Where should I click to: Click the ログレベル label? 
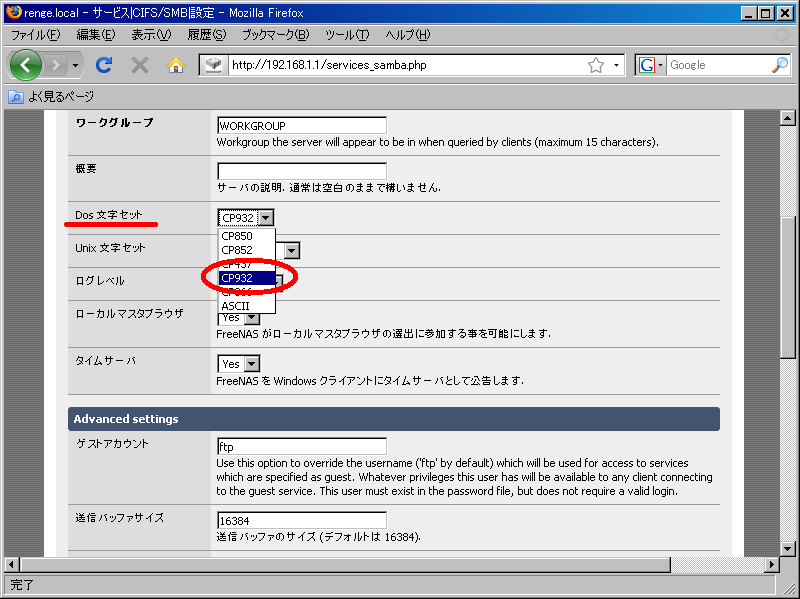tap(99, 281)
